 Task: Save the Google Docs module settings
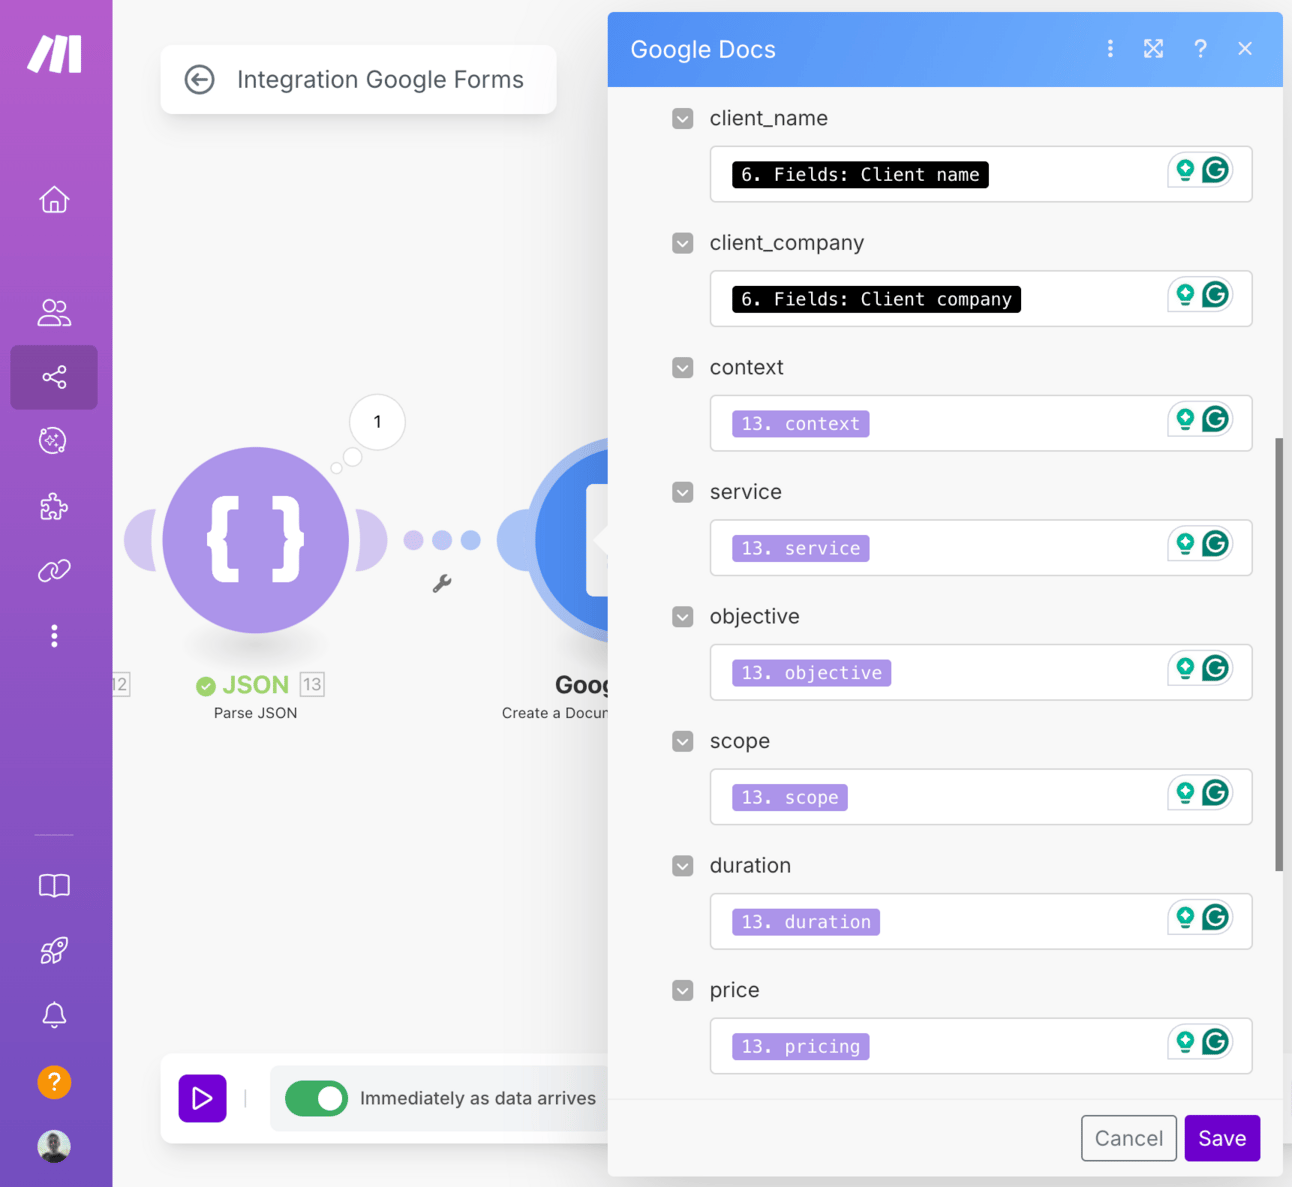(x=1222, y=1138)
